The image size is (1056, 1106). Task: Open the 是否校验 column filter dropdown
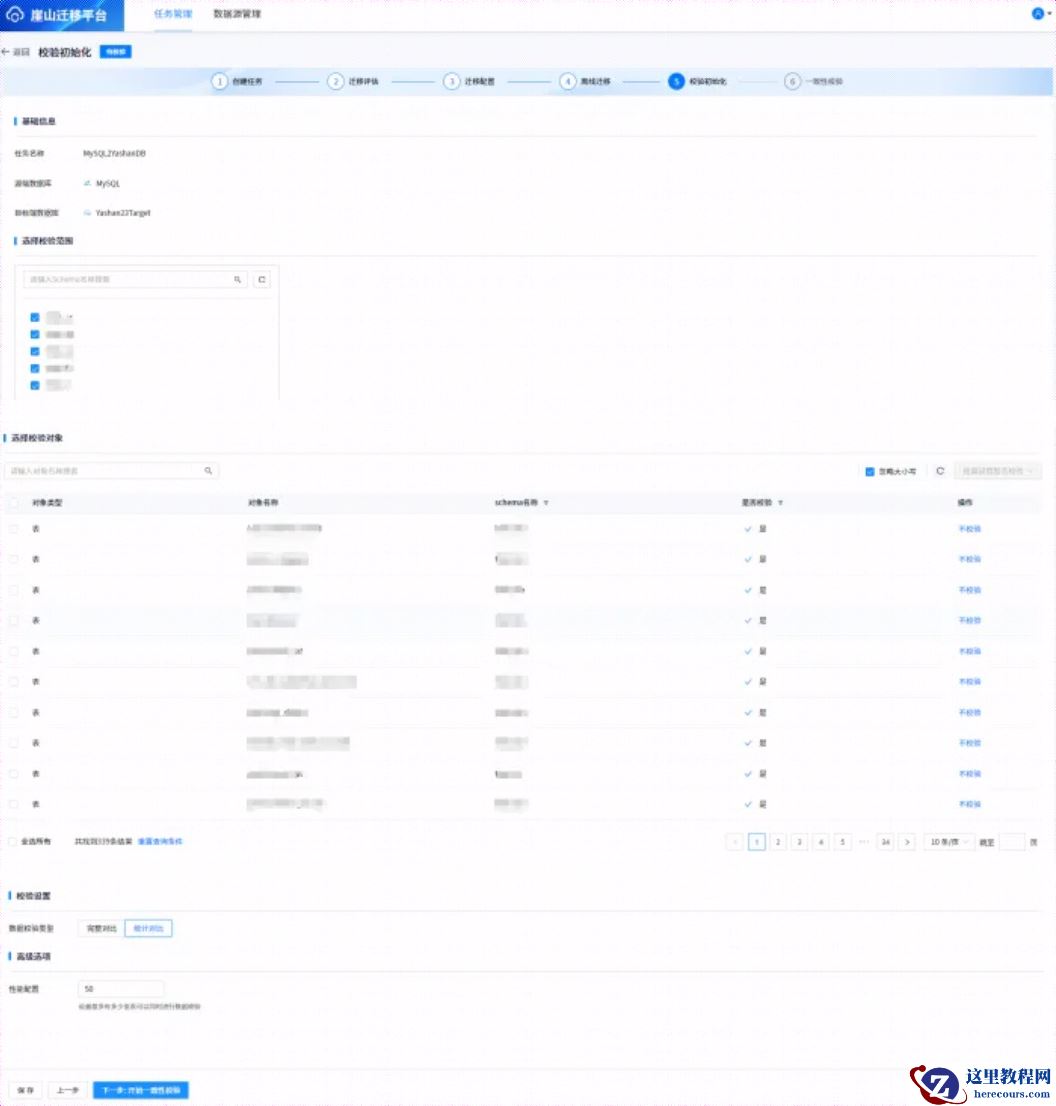click(780, 503)
